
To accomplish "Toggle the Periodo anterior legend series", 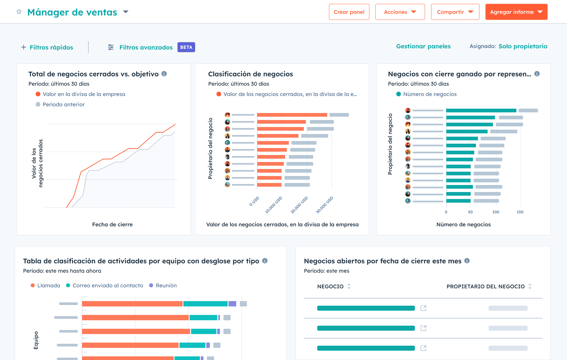I will click(60, 104).
